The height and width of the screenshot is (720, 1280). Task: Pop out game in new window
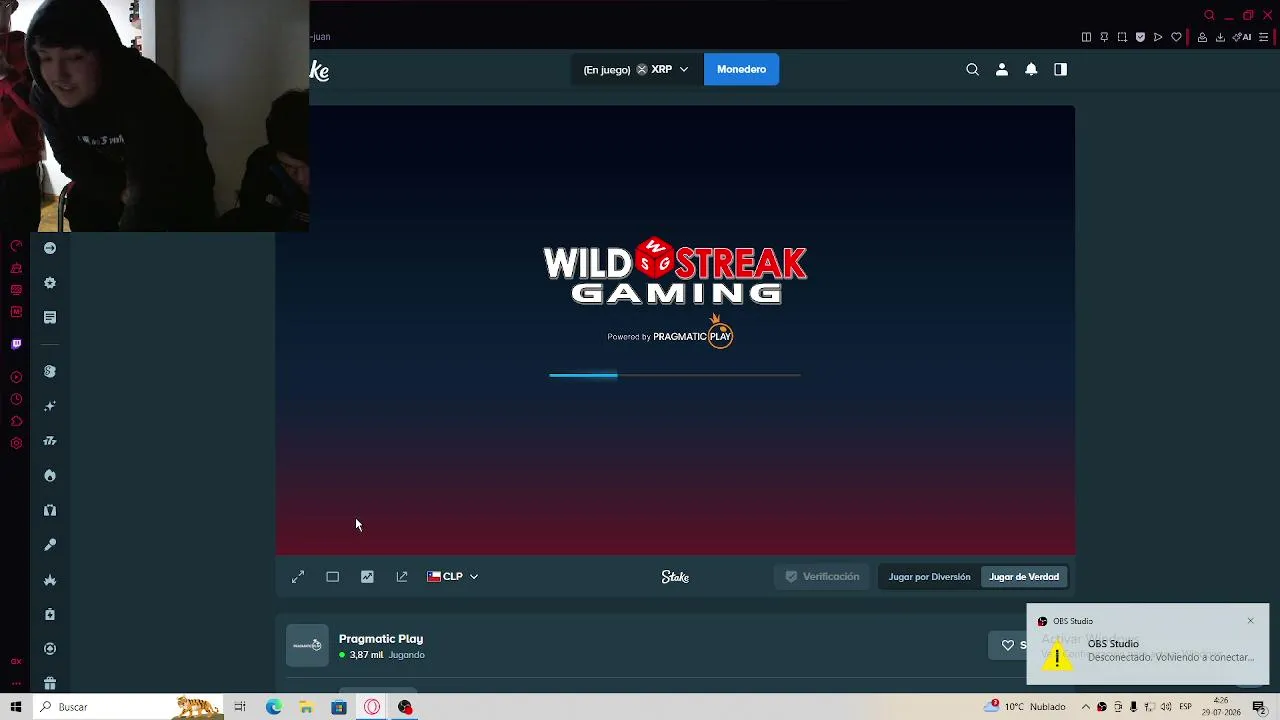[x=402, y=577]
